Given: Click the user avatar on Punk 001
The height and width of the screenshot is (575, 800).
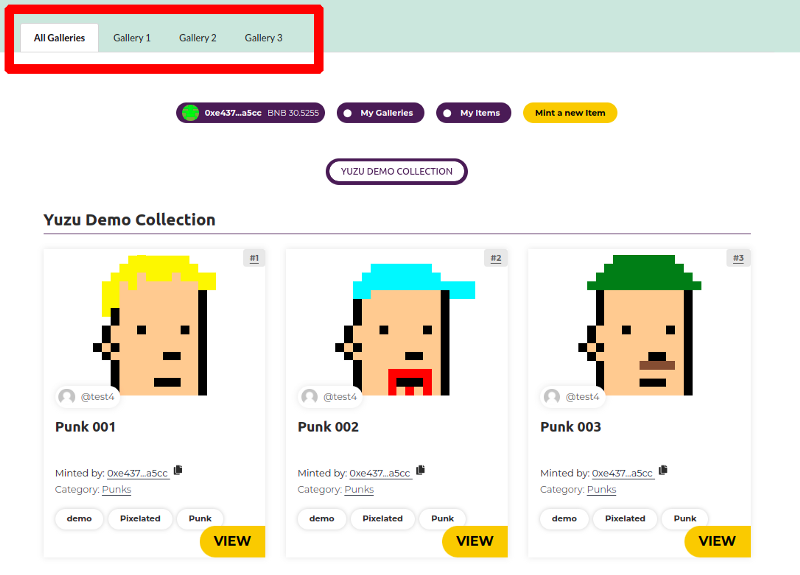Looking at the screenshot, I should click(67, 396).
